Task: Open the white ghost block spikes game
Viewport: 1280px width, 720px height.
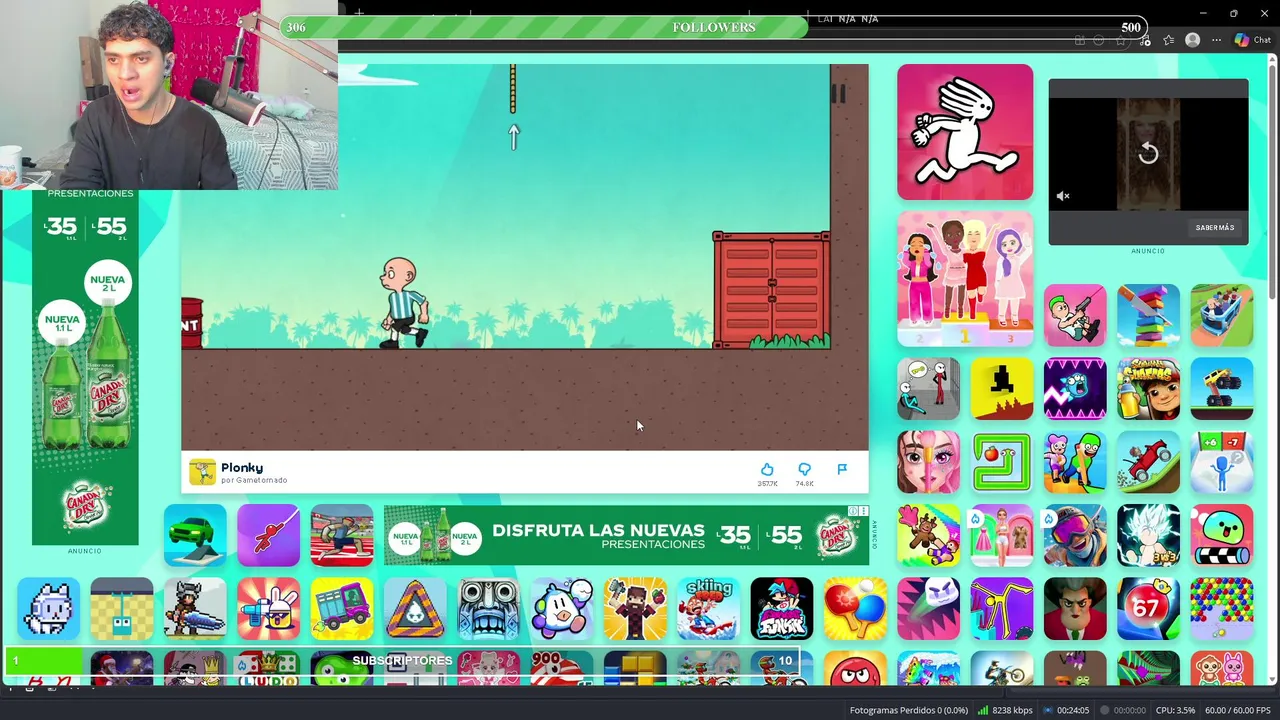Action: (928, 609)
